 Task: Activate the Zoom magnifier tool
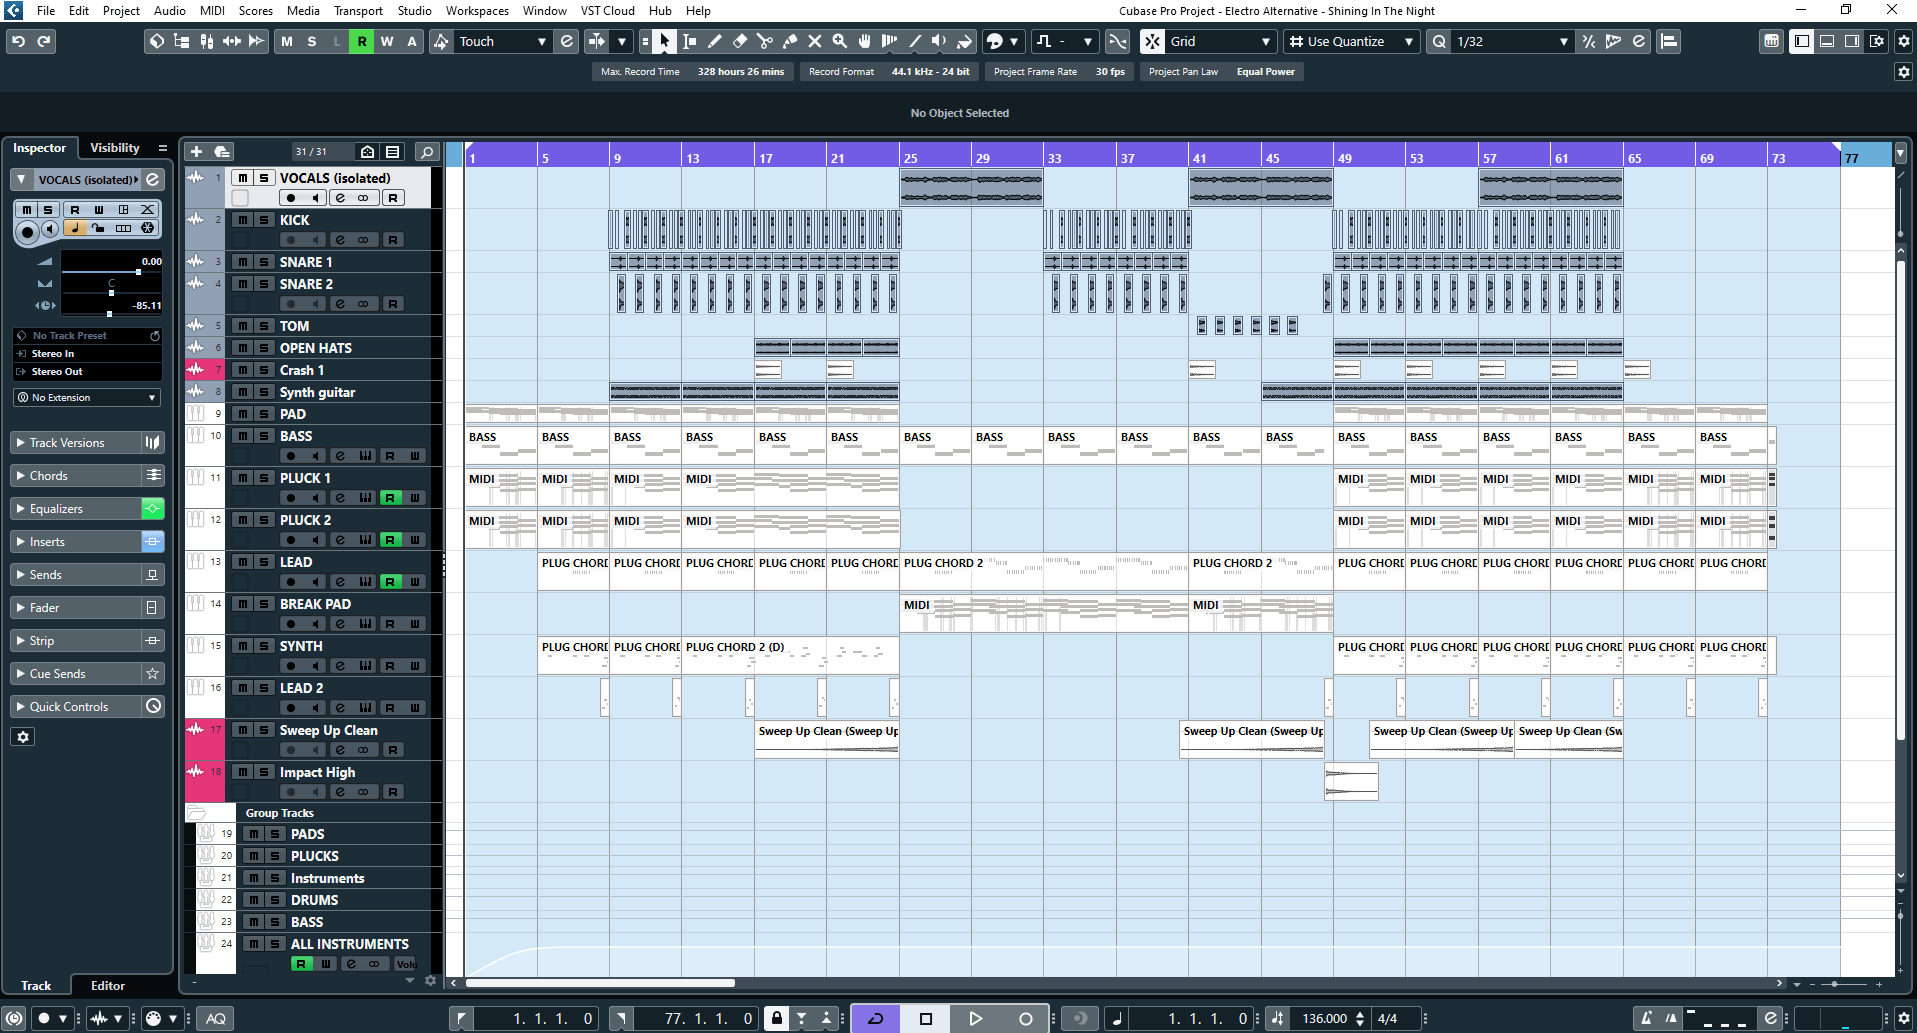click(841, 41)
